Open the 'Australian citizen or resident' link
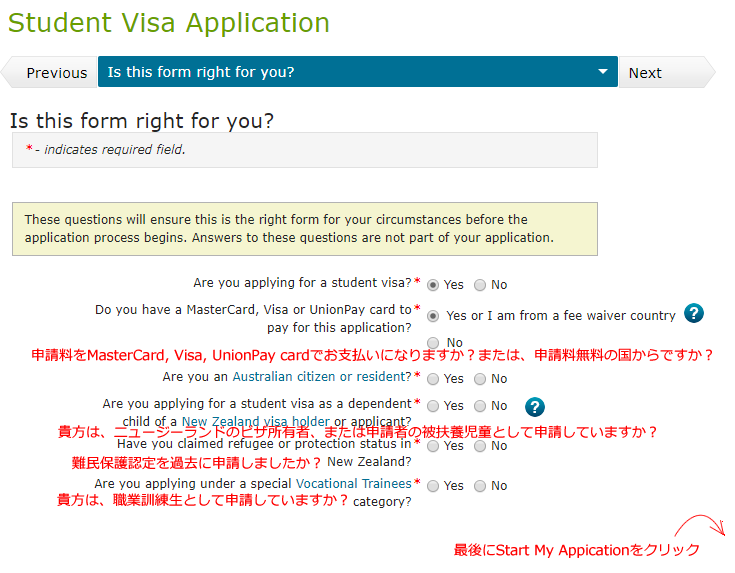735x573 pixels. (322, 377)
